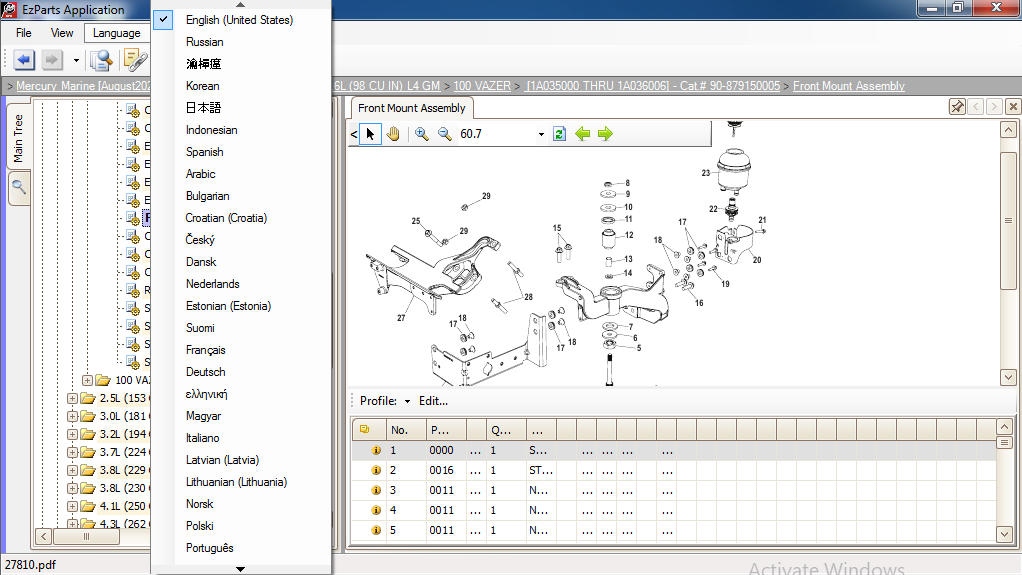The height and width of the screenshot is (575, 1022).
Task: Click info icon for part row 1
Action: click(x=376, y=450)
